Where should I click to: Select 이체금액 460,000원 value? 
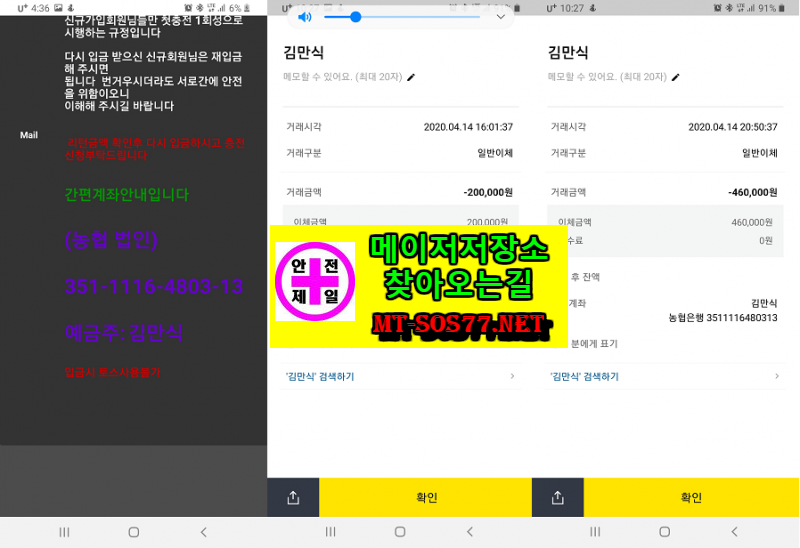coord(752,222)
